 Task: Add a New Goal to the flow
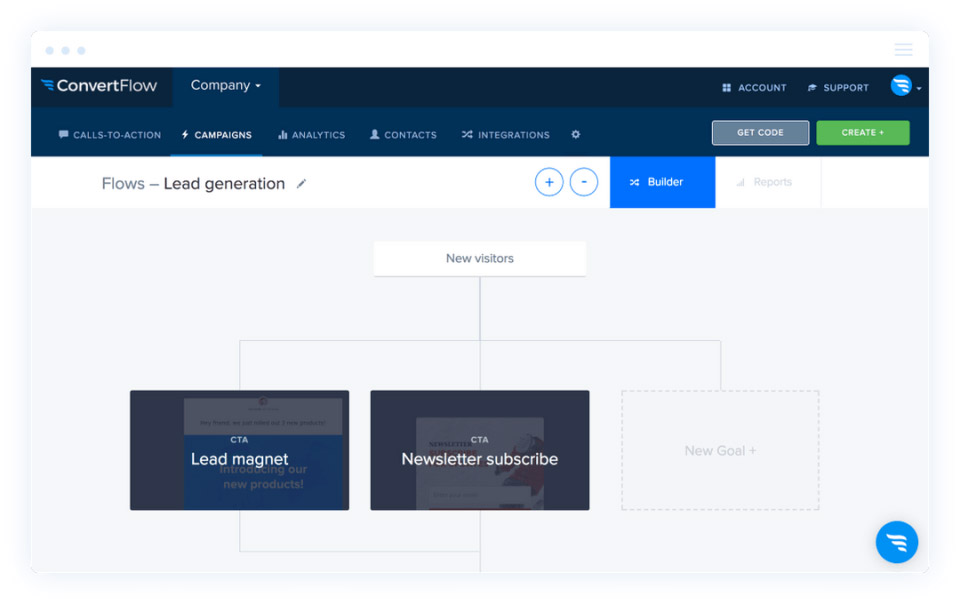[x=720, y=450]
